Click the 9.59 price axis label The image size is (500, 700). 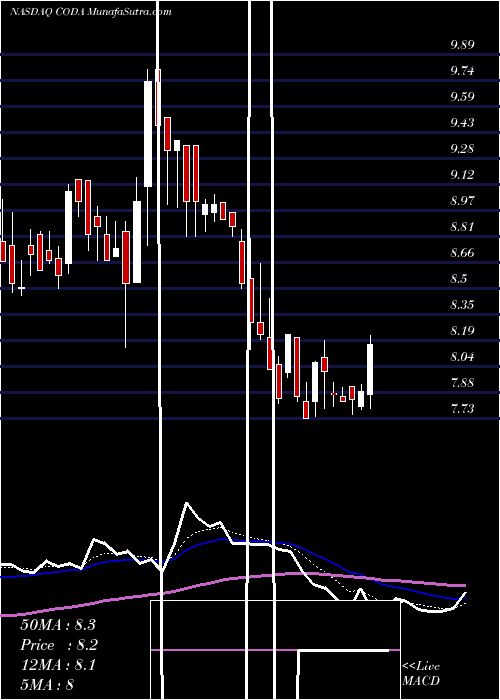click(462, 96)
